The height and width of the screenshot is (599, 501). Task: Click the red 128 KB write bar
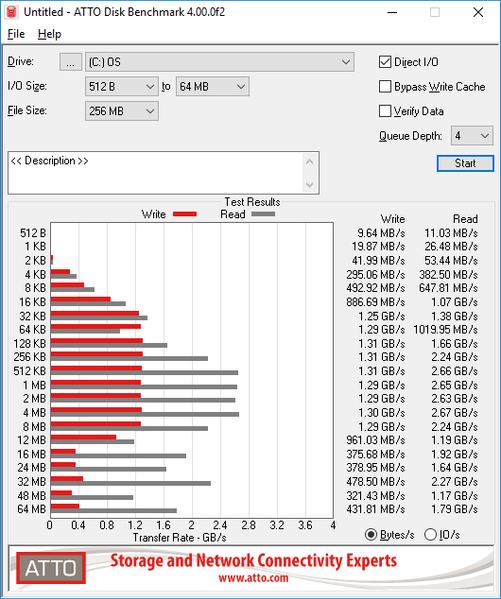97,341
